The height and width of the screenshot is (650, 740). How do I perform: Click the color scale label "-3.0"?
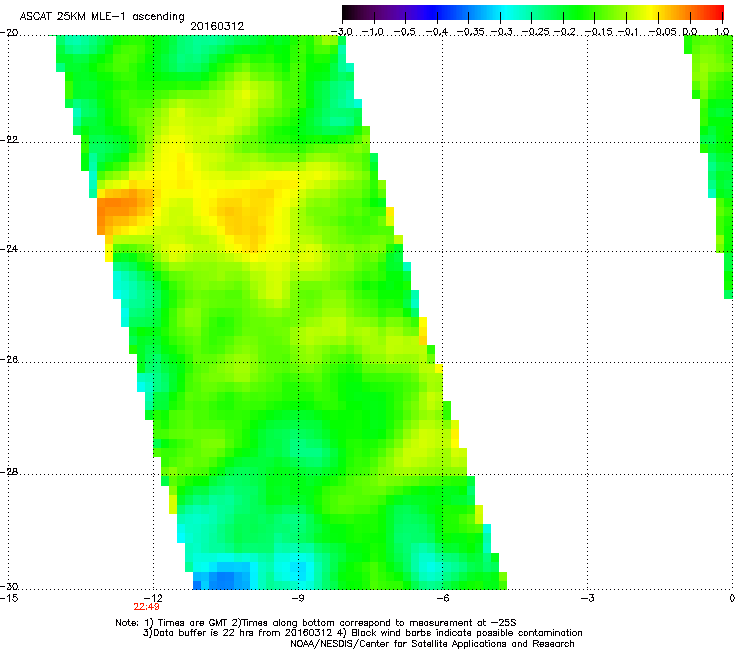click(342, 32)
